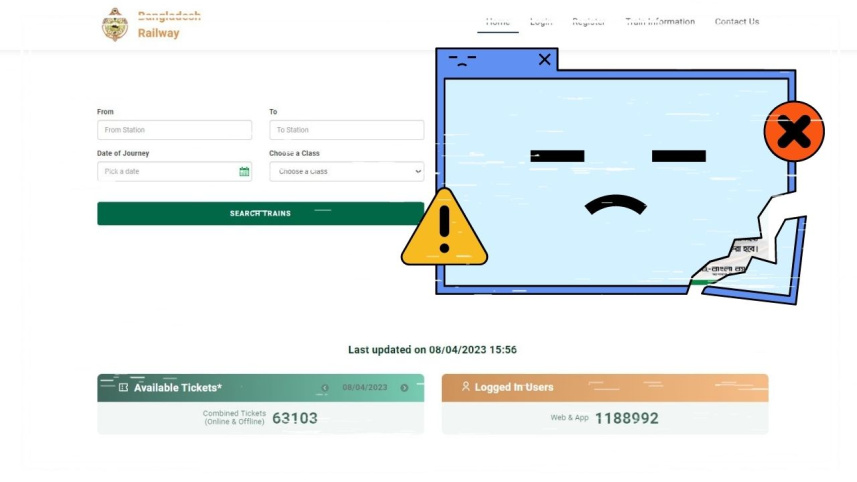
Task: Open the Contact Us menu item
Action: [x=737, y=22]
